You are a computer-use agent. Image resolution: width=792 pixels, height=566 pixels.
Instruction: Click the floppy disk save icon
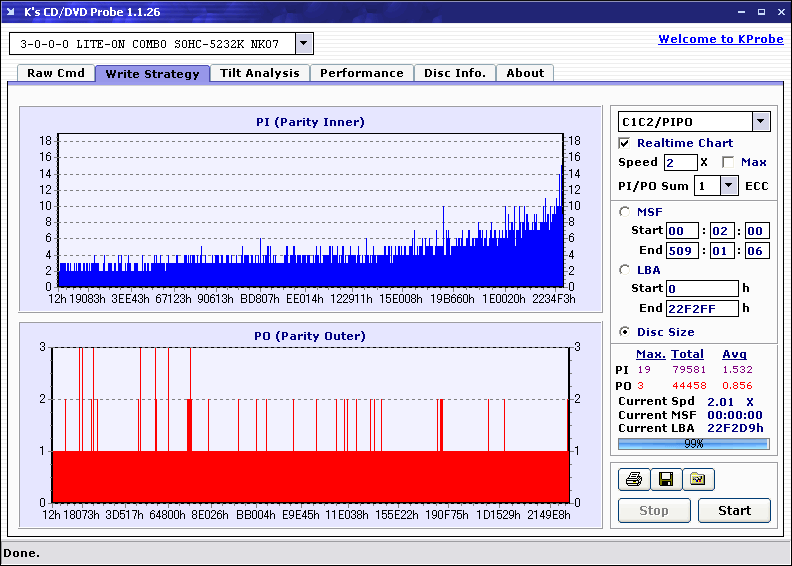click(x=665, y=480)
